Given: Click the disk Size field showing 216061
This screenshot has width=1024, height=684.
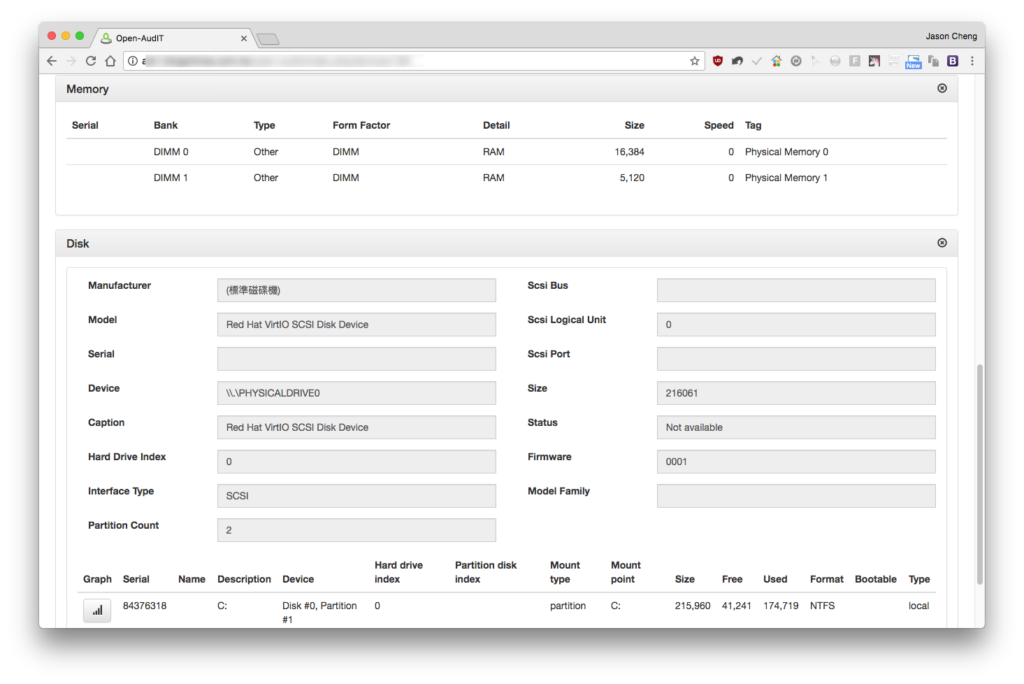Looking at the screenshot, I should coord(796,393).
